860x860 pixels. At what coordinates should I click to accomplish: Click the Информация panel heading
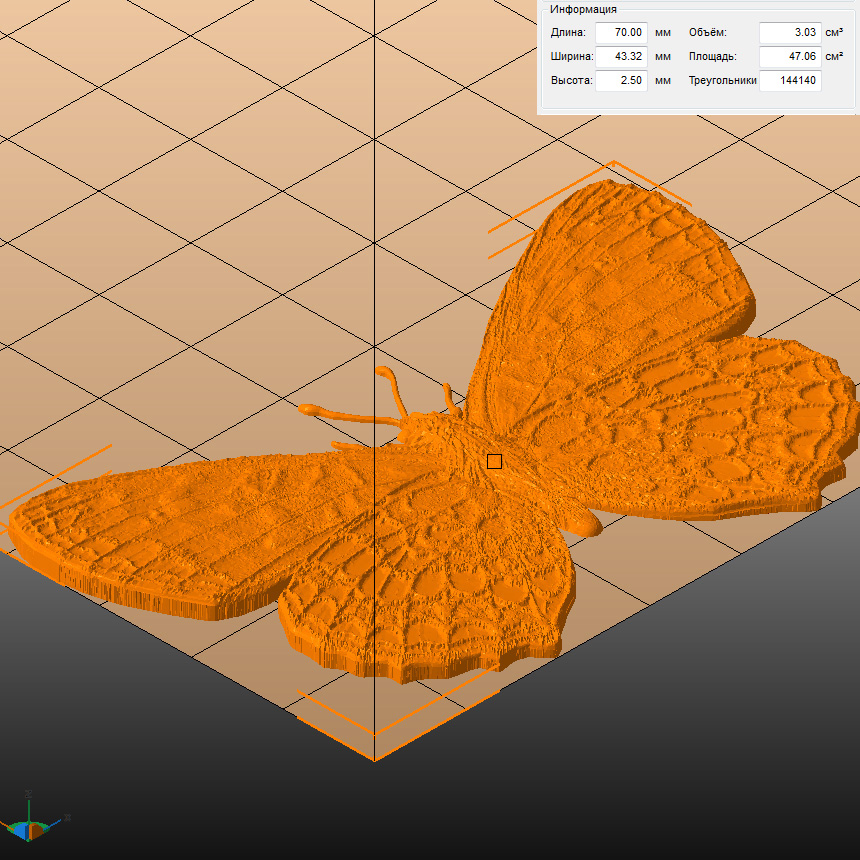583,10
